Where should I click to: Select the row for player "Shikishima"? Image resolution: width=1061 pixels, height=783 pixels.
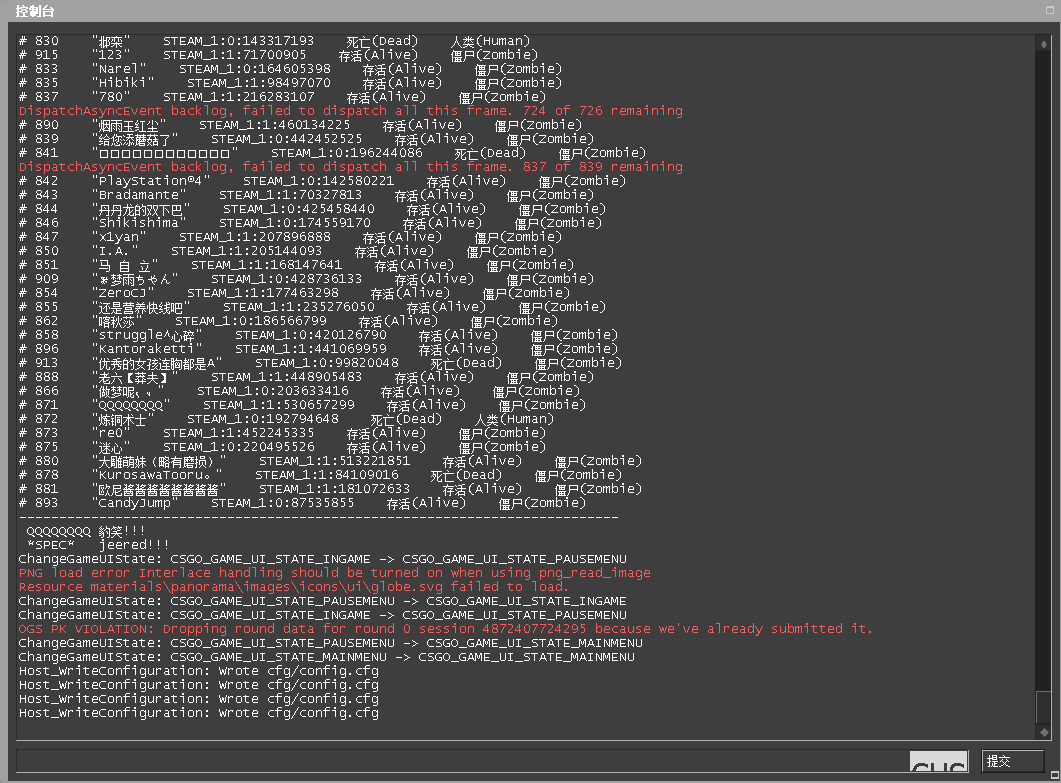click(310, 223)
